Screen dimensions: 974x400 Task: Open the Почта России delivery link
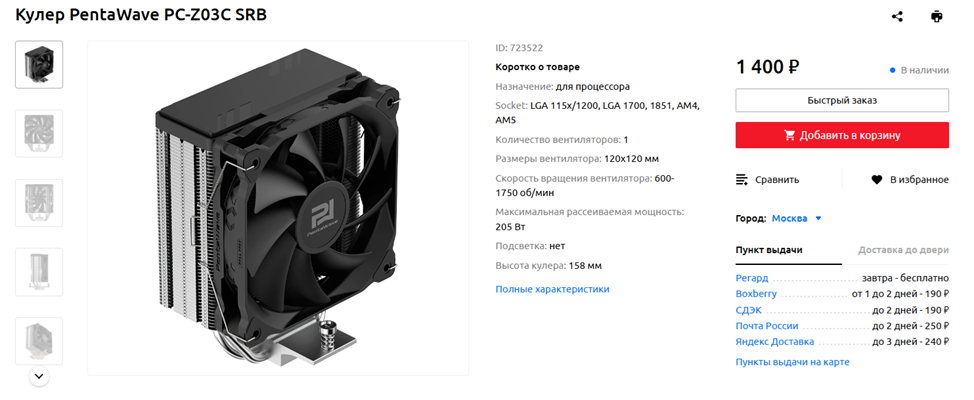(767, 326)
